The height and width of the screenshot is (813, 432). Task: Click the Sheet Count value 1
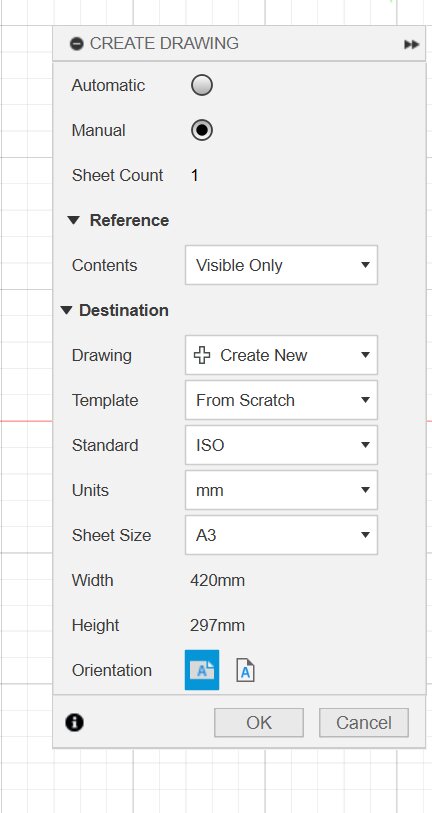[x=194, y=175]
